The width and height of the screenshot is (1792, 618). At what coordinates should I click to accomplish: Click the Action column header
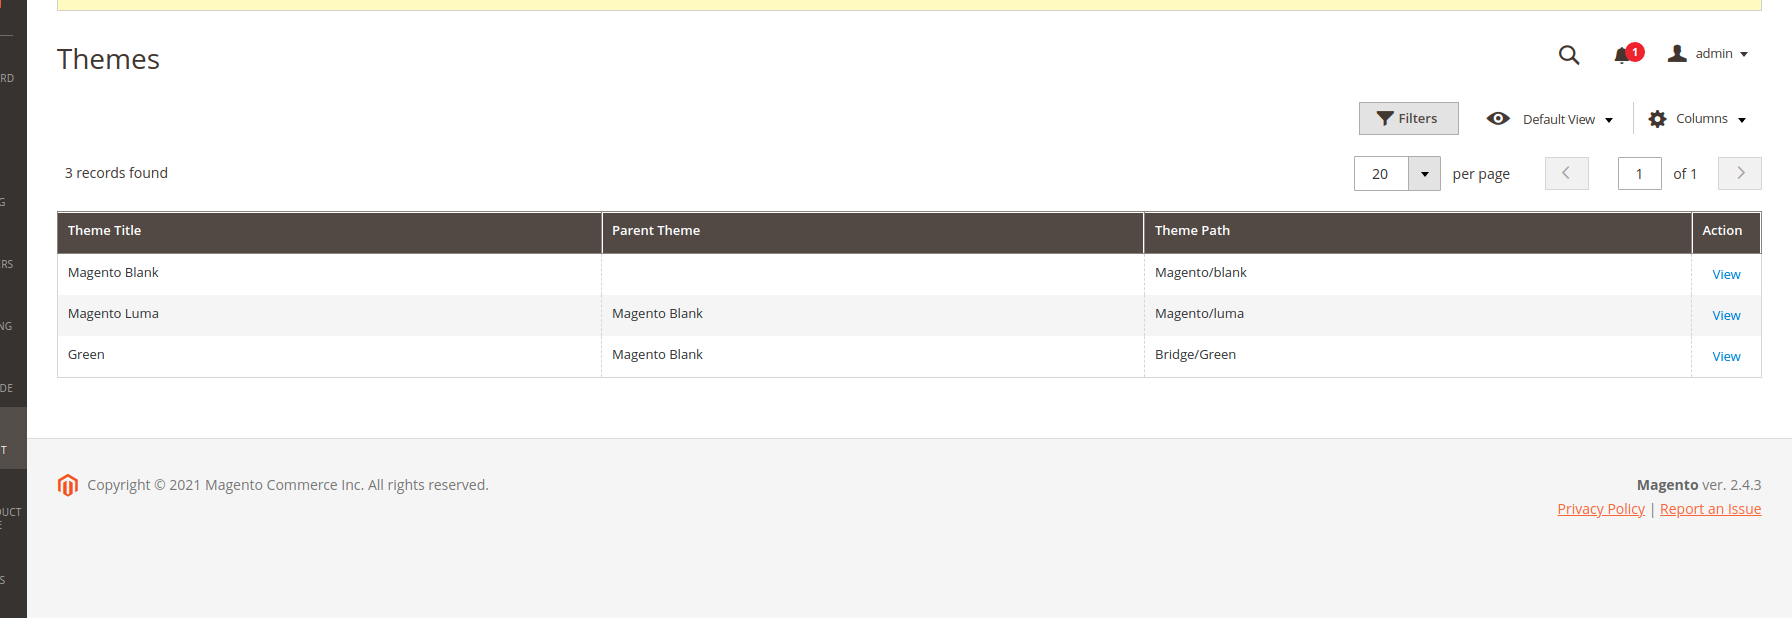[1726, 231]
